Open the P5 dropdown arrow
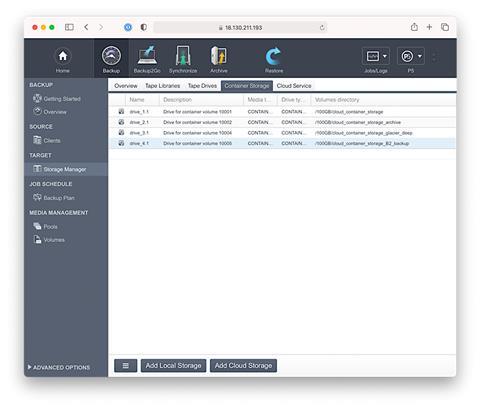 click(x=420, y=56)
